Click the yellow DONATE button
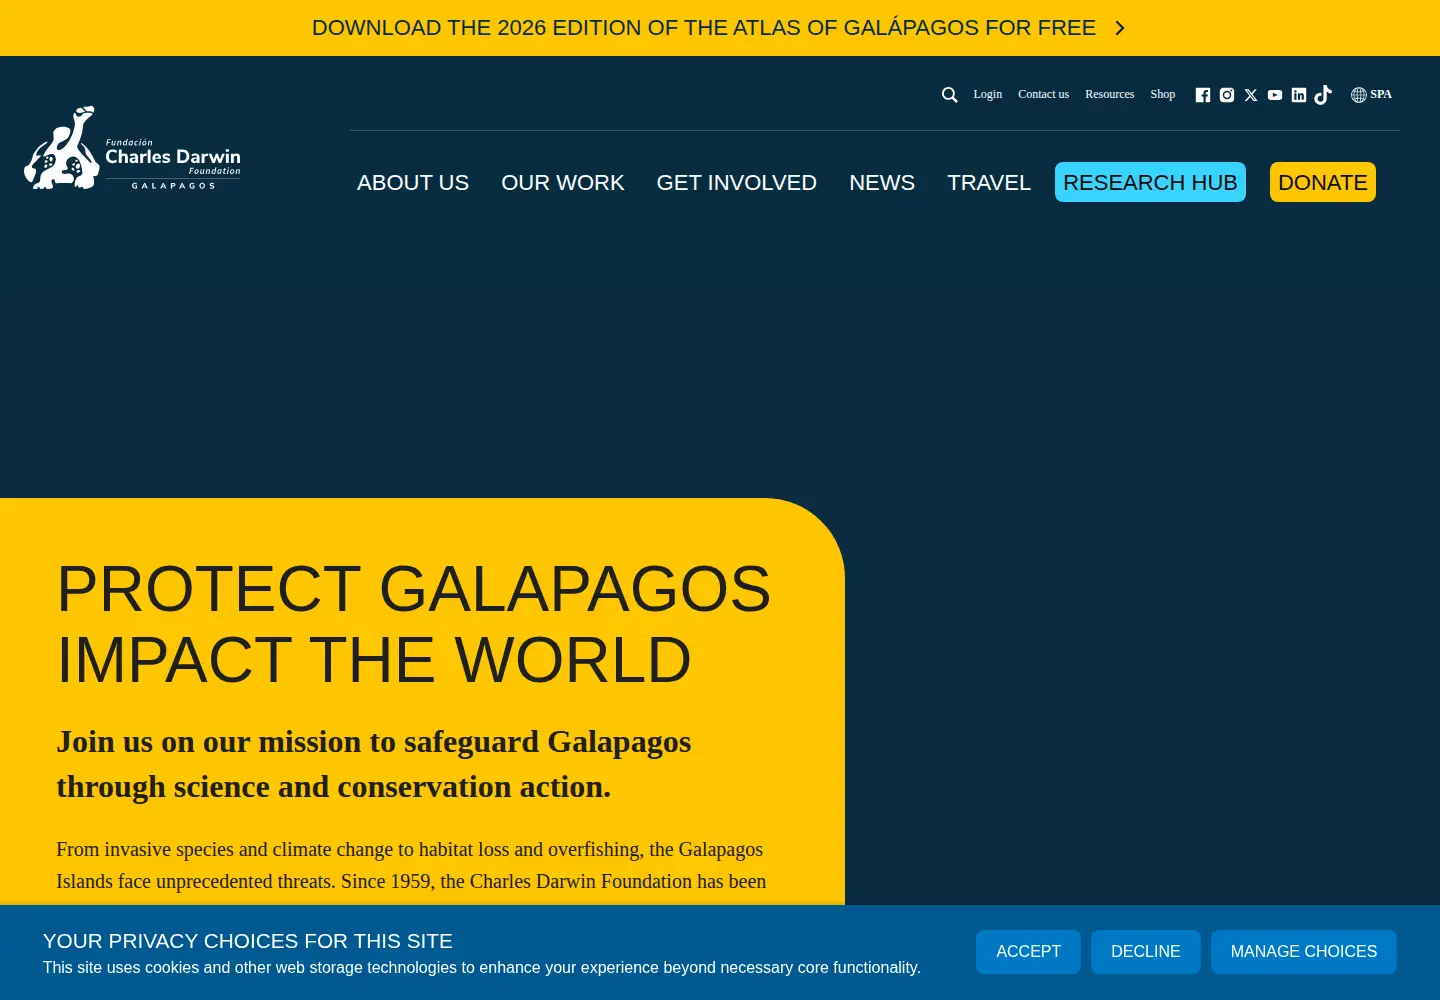Viewport: 1440px width, 1000px height. (x=1323, y=182)
